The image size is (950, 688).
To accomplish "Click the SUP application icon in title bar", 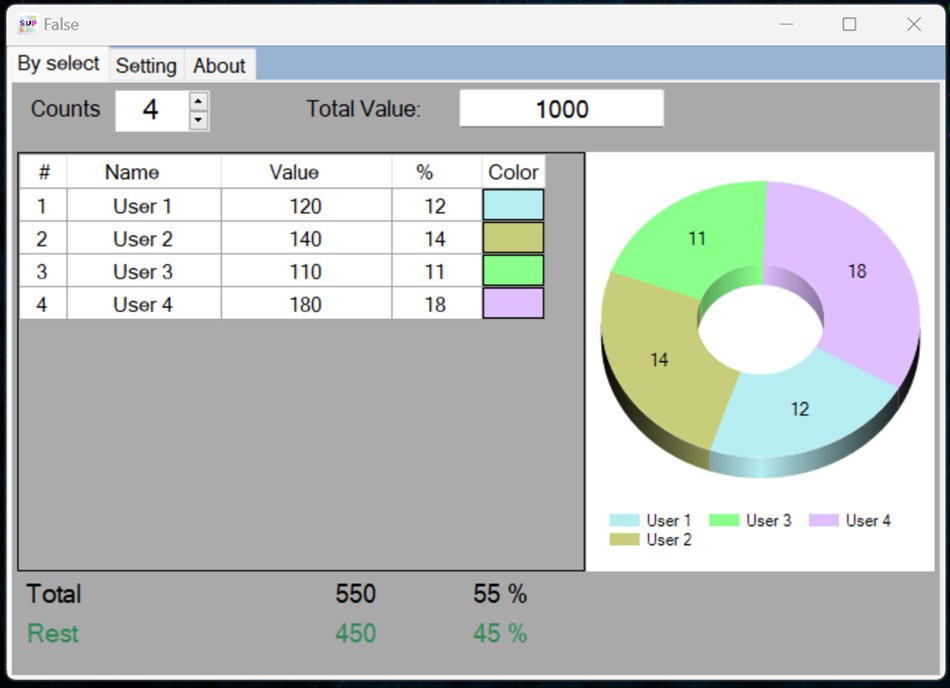I will coord(26,22).
